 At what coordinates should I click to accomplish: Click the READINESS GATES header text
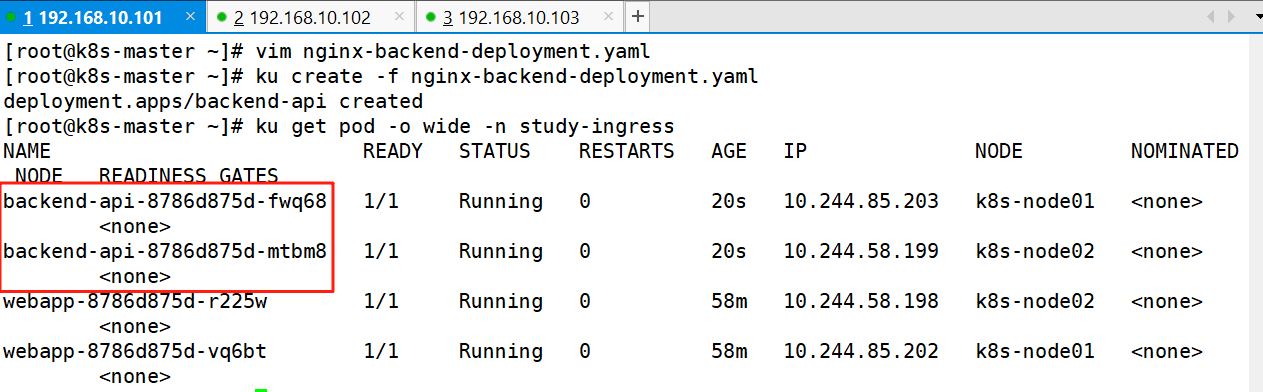tap(189, 176)
